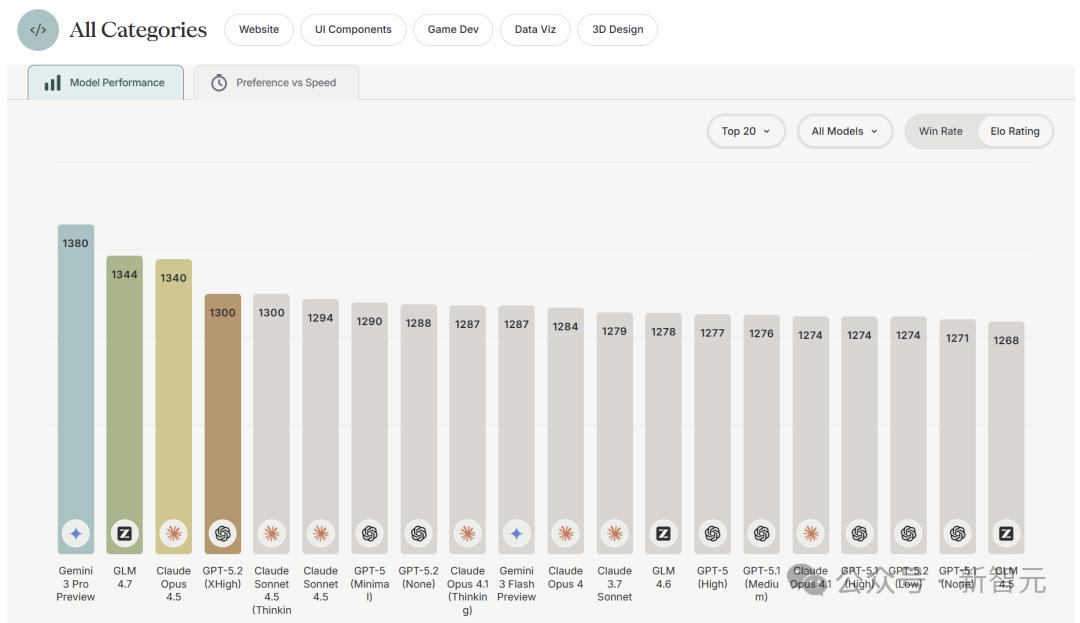Click the code brackets icon beside All Categories

pos(38,30)
